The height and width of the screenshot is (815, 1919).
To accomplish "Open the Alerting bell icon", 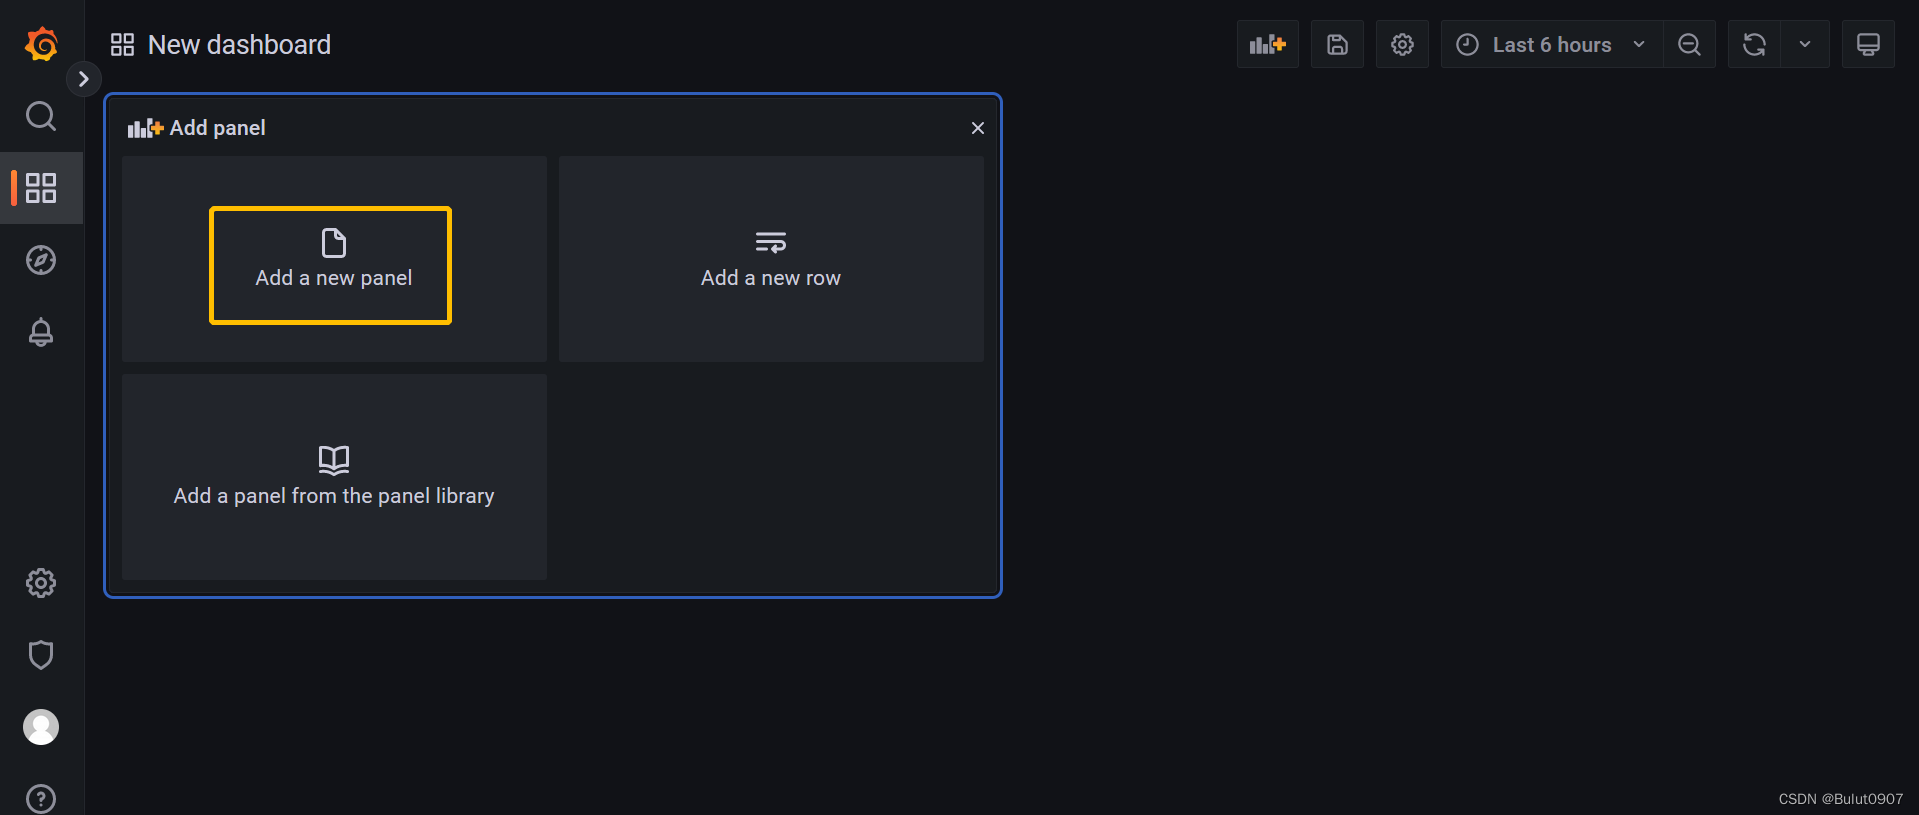I will (41, 332).
